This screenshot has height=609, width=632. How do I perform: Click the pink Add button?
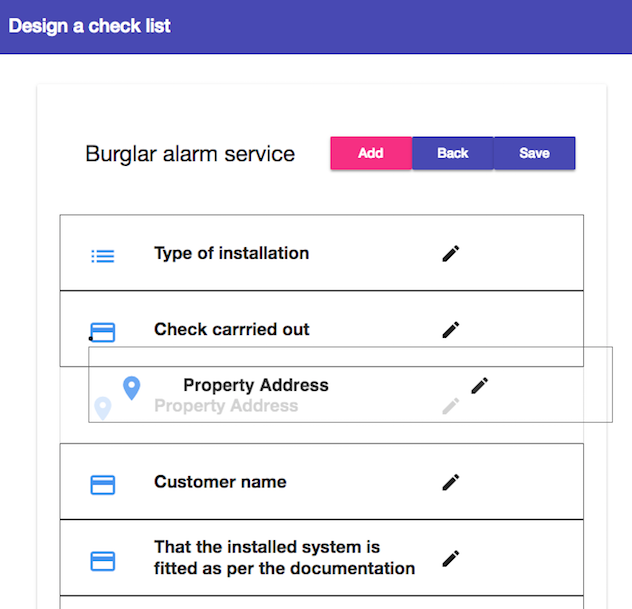coord(371,153)
